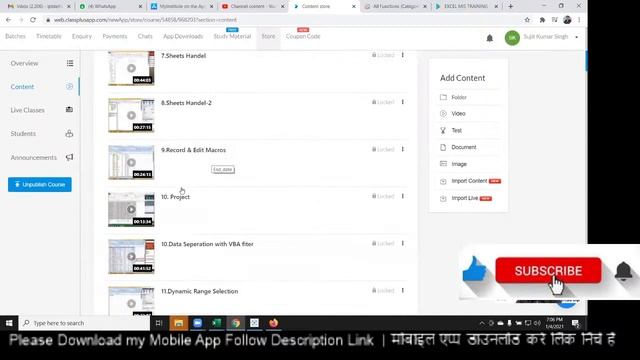Click the Import Live icon
The image size is (640, 360).
click(x=443, y=198)
